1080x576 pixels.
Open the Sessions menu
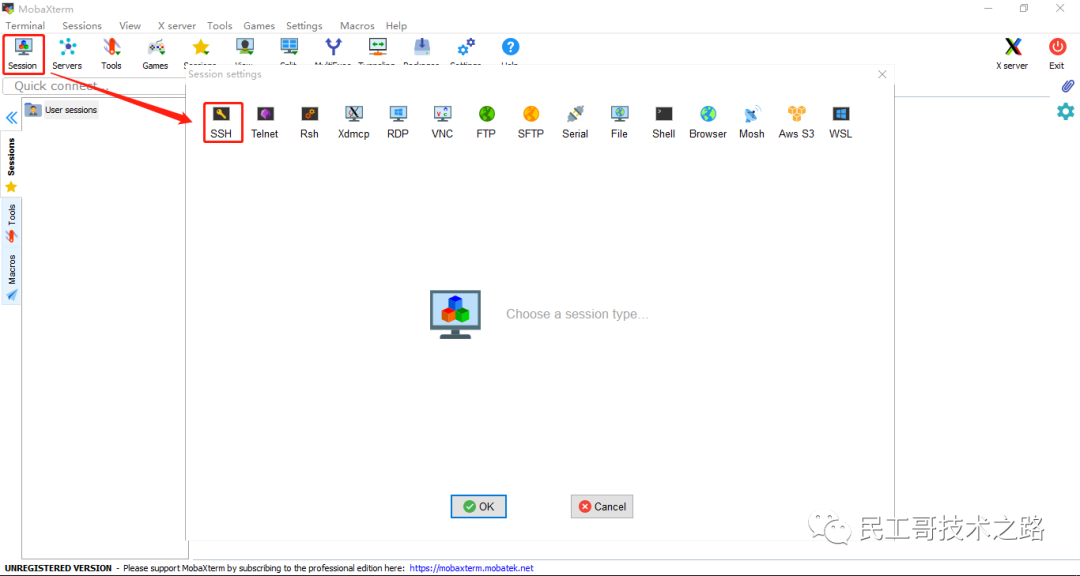(x=82, y=25)
